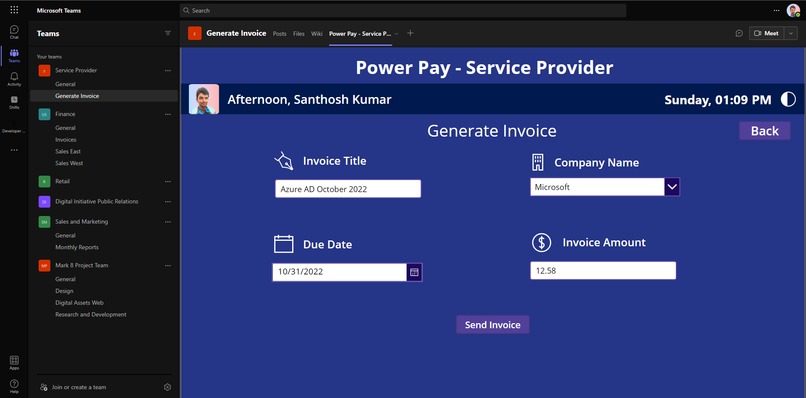Open Retail team more options
Viewport: 806px width, 398px height.
(x=168, y=182)
